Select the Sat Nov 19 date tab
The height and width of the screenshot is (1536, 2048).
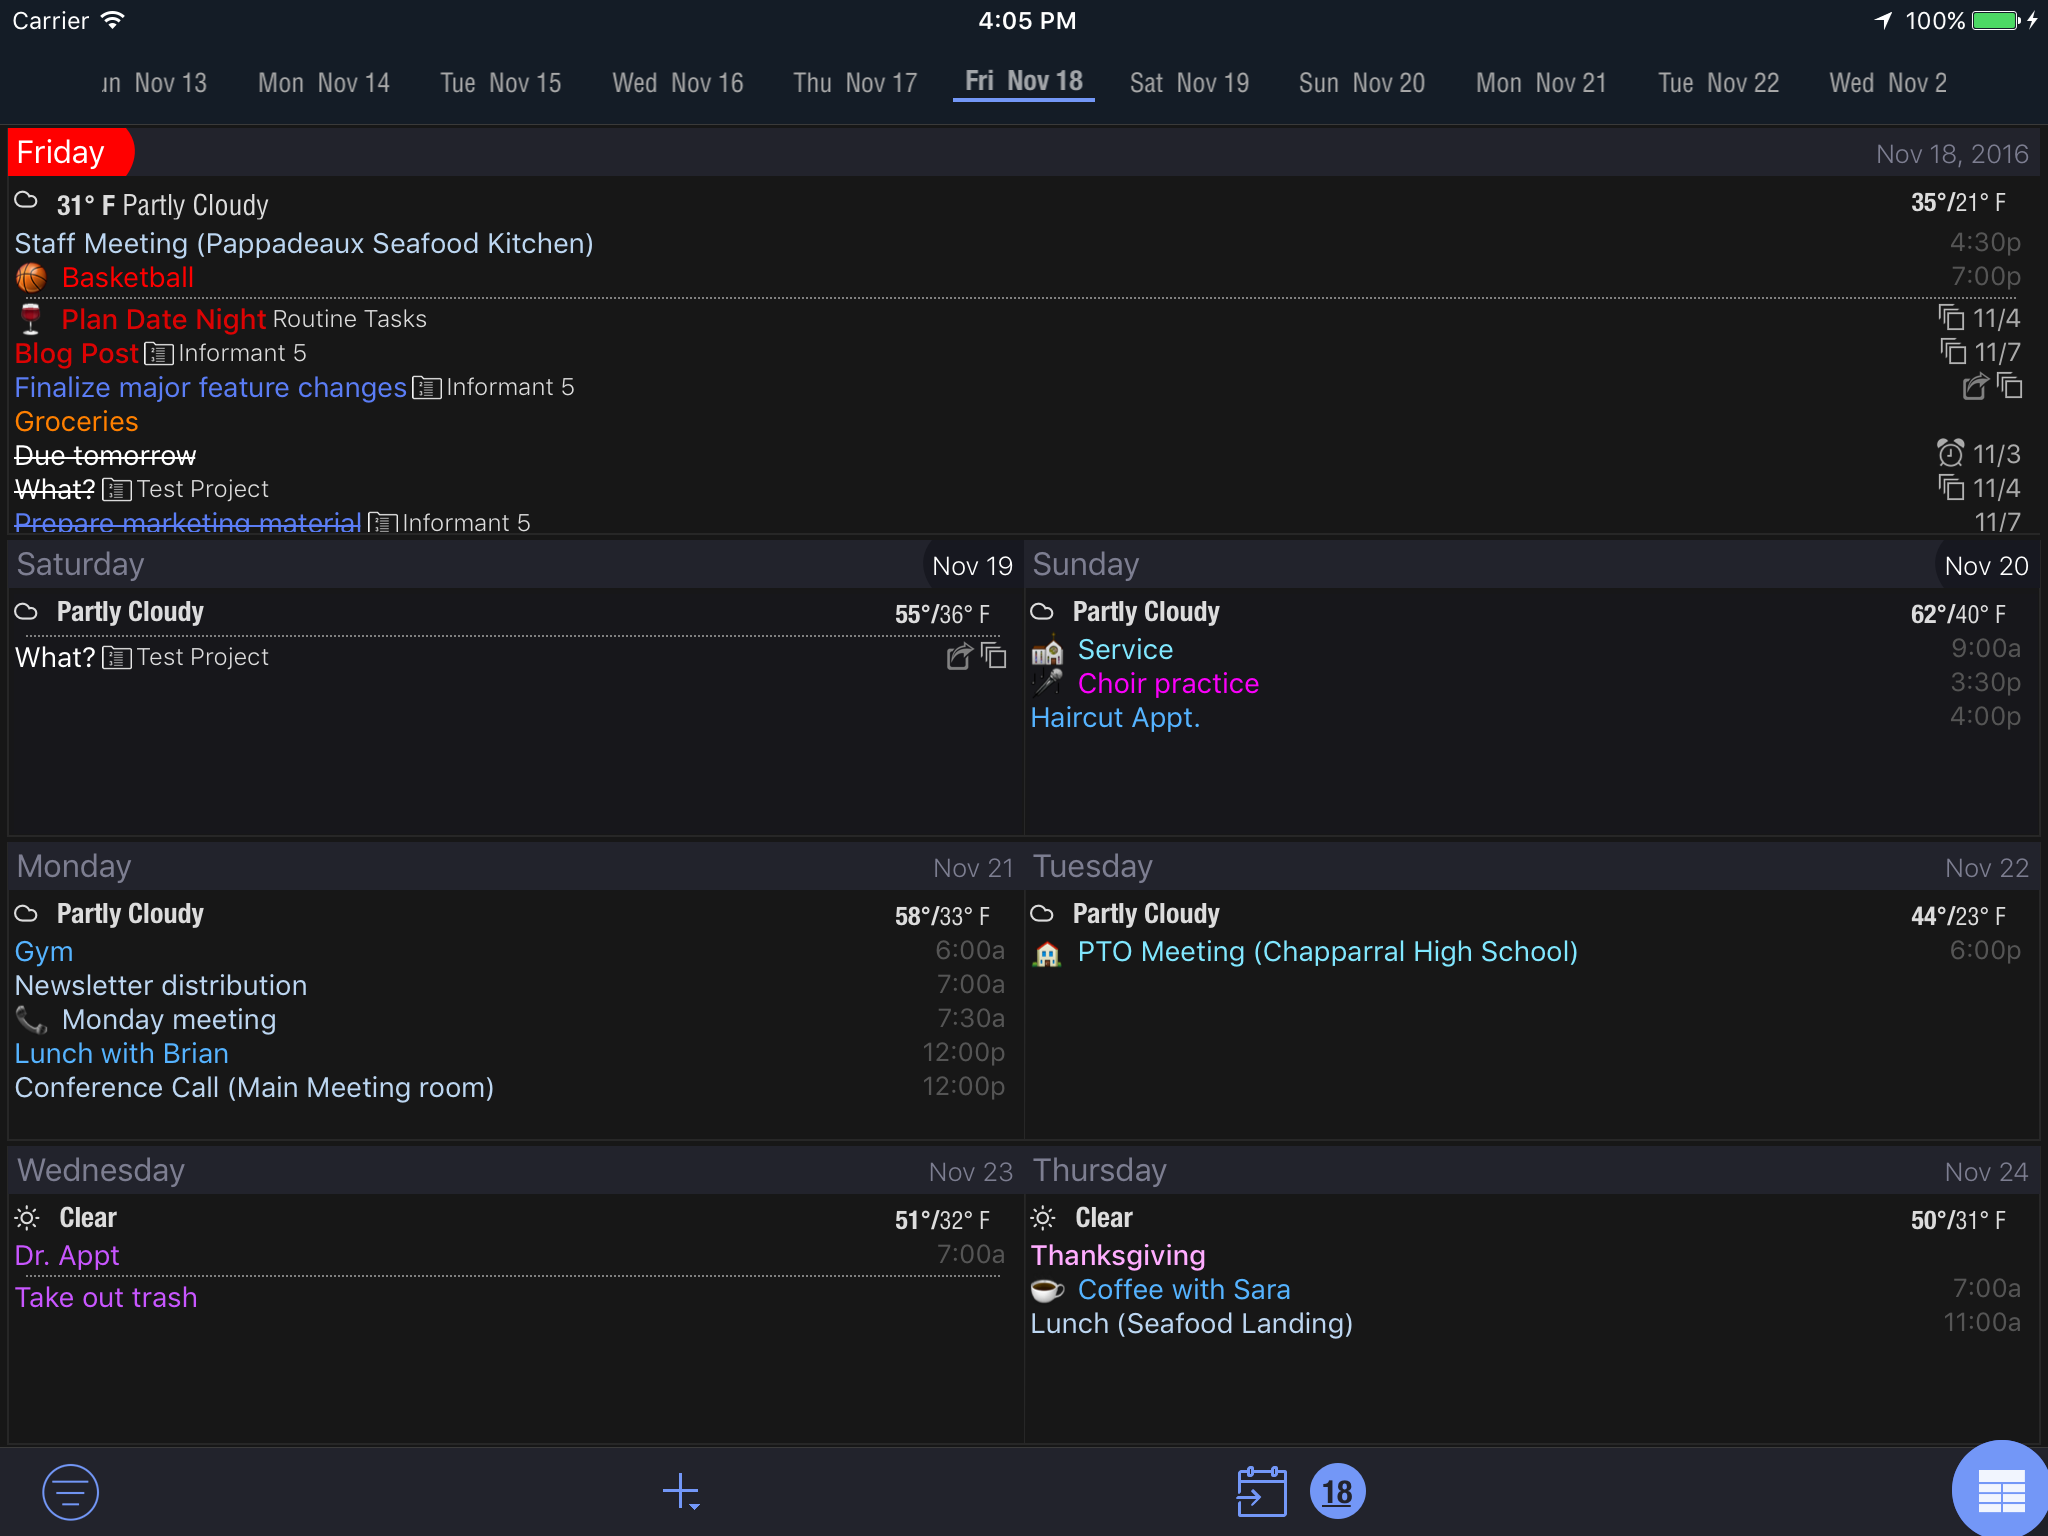tap(1189, 83)
